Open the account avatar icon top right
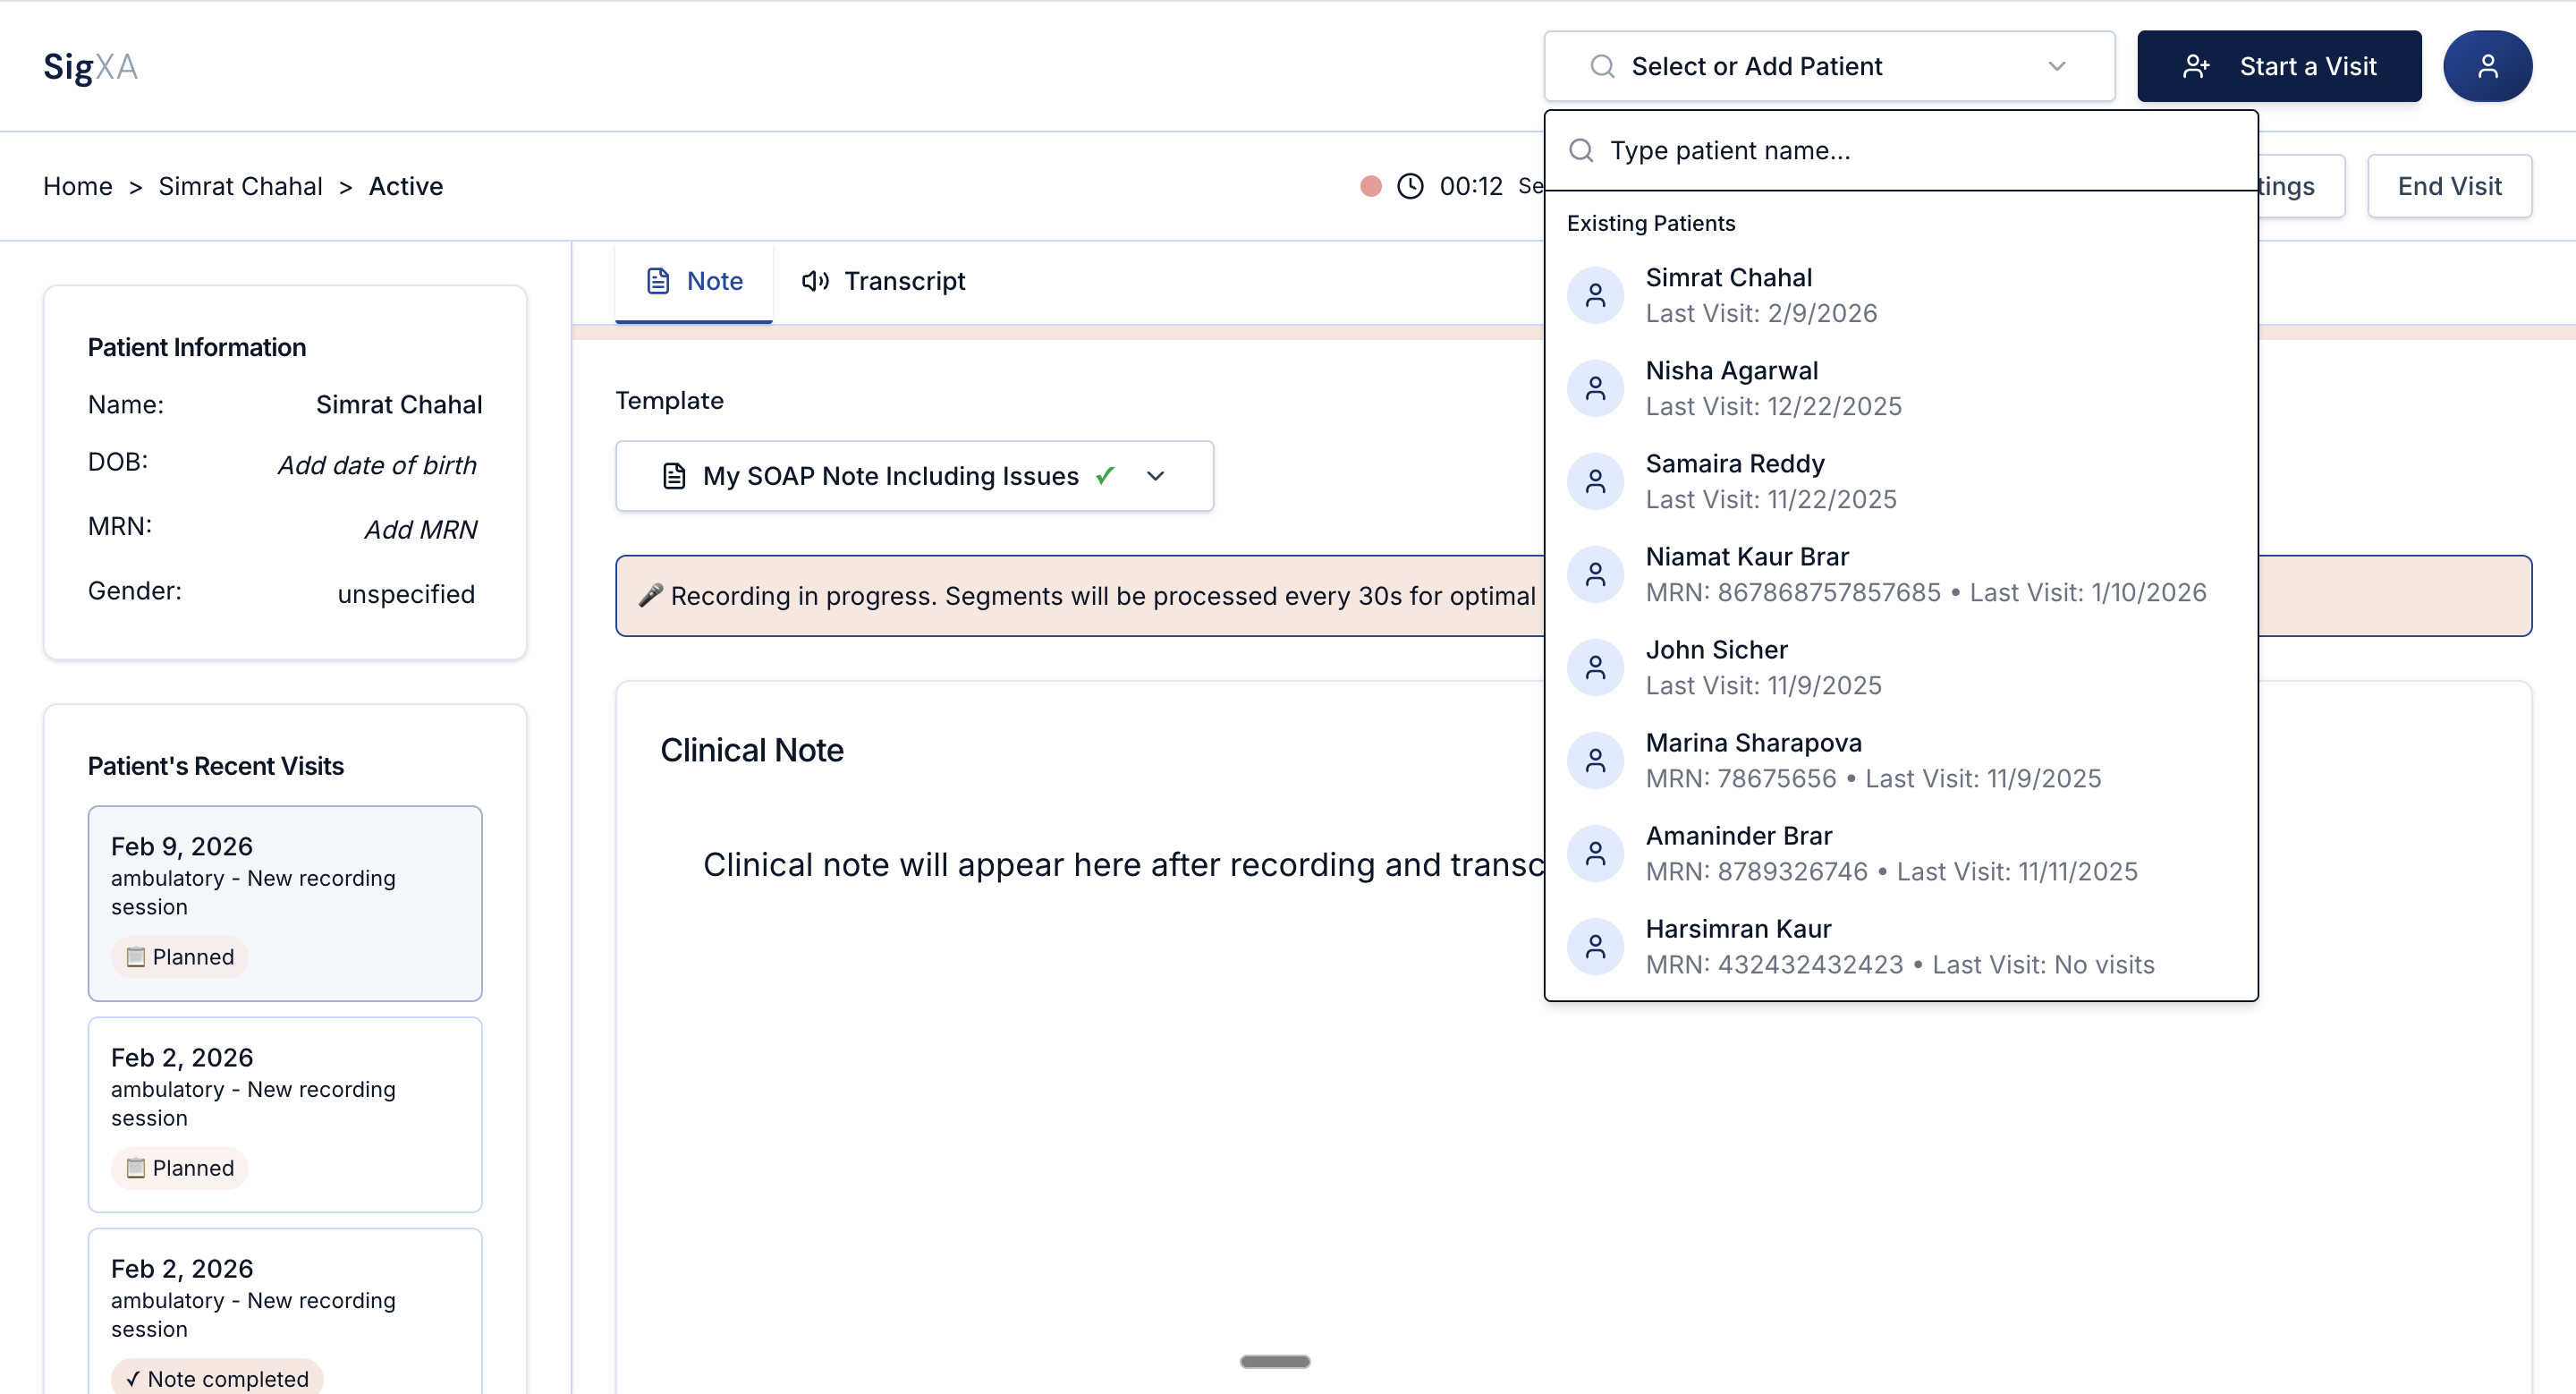Image resolution: width=2576 pixels, height=1394 pixels. coord(2488,66)
